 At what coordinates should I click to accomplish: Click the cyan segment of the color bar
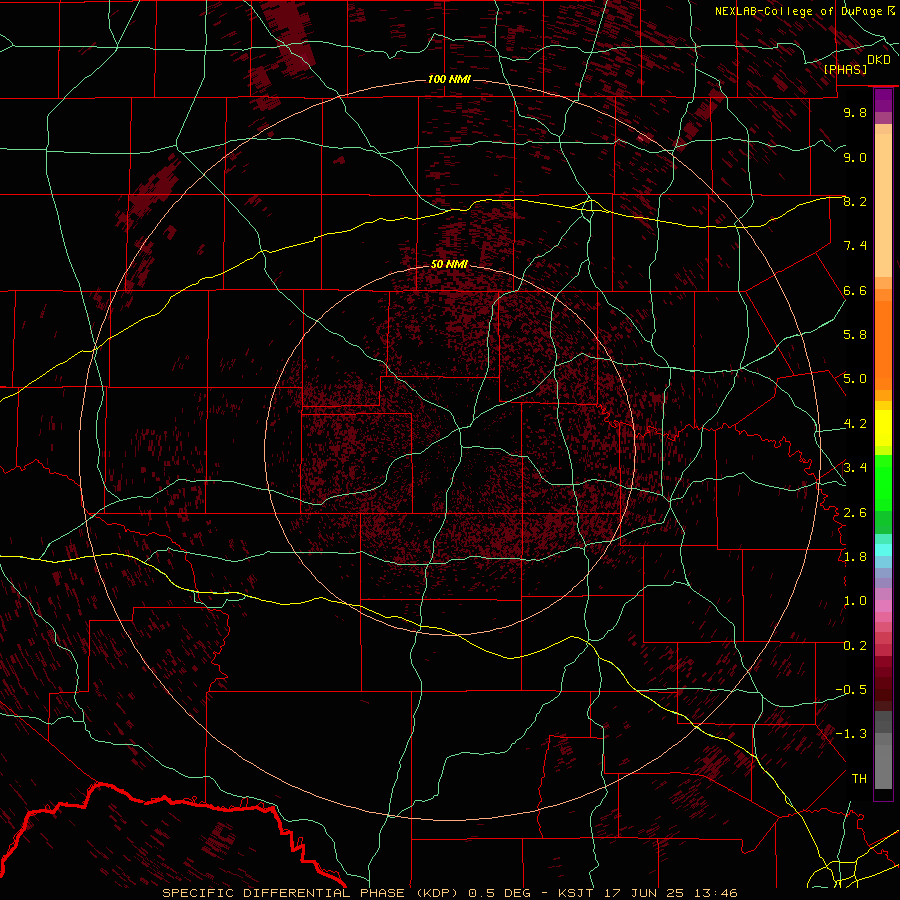[x=883, y=550]
